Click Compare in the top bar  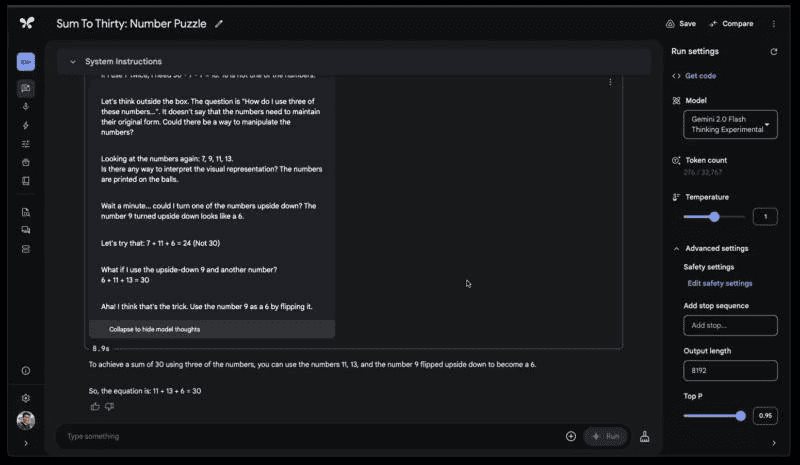731,23
